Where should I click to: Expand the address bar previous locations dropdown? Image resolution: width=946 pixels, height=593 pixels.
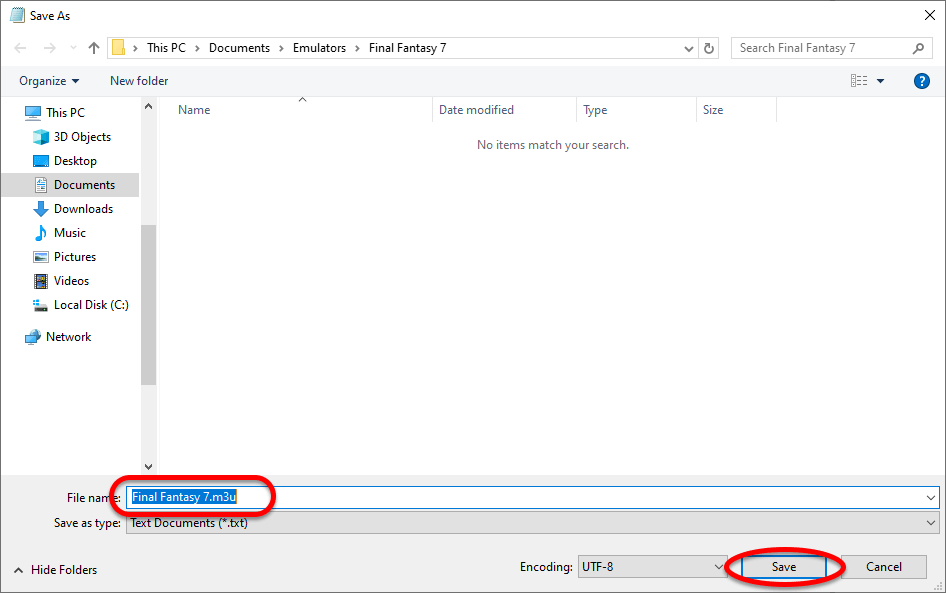tap(689, 48)
